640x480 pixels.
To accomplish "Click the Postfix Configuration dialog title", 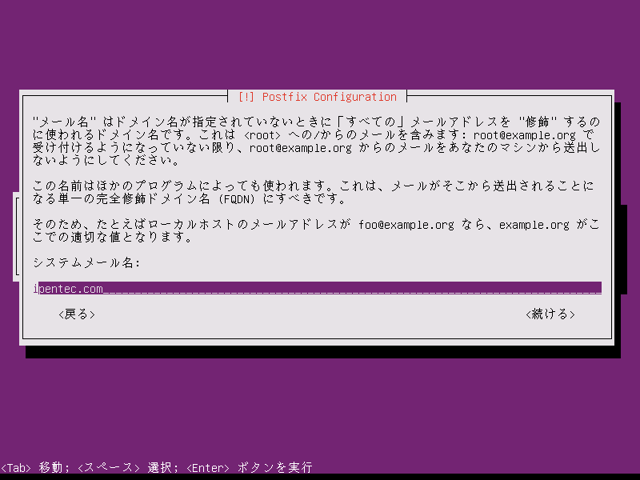I will click(317, 97).
